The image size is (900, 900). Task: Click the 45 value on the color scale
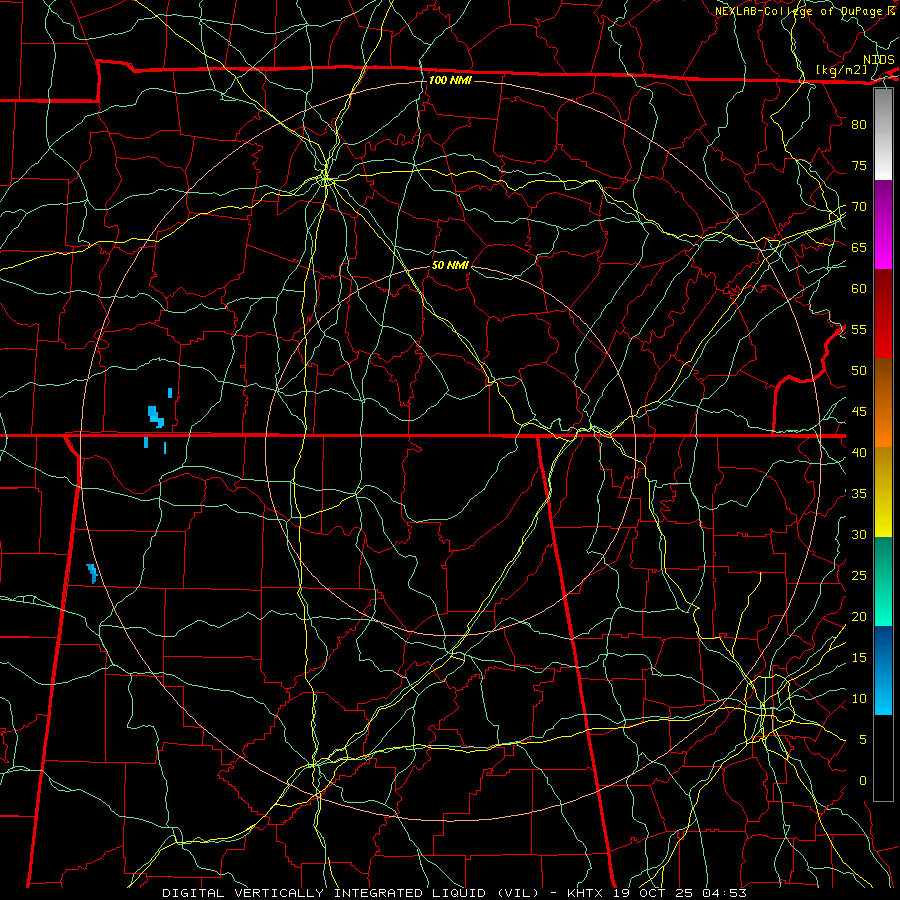pos(859,412)
